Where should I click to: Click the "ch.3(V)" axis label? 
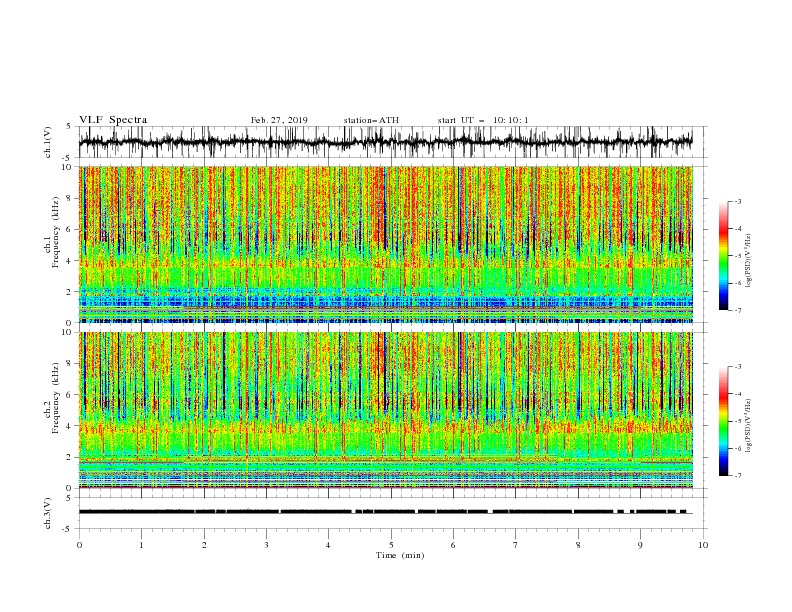(48, 513)
